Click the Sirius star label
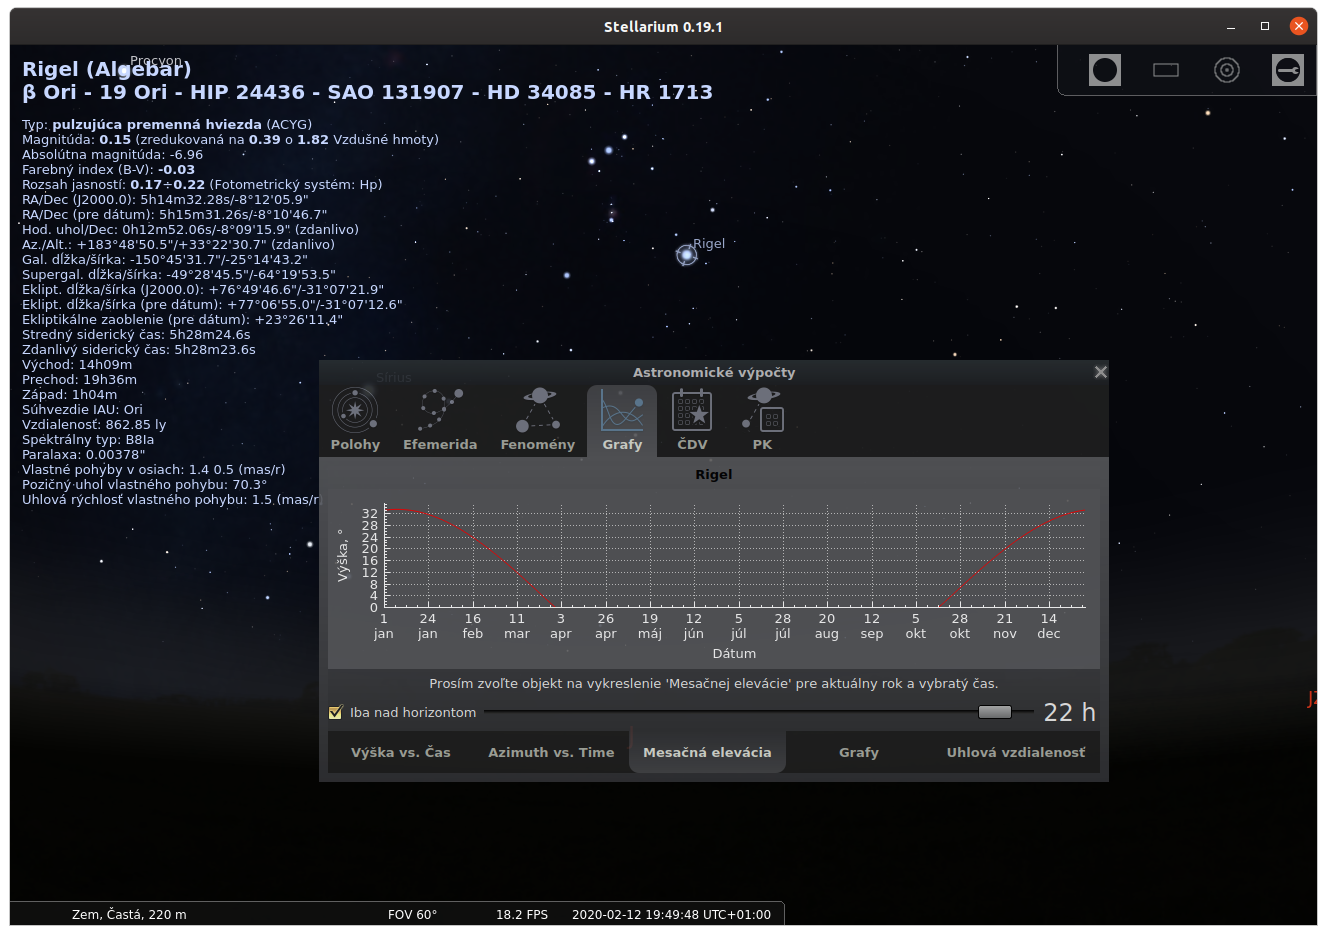The height and width of the screenshot is (935, 1327). point(394,377)
